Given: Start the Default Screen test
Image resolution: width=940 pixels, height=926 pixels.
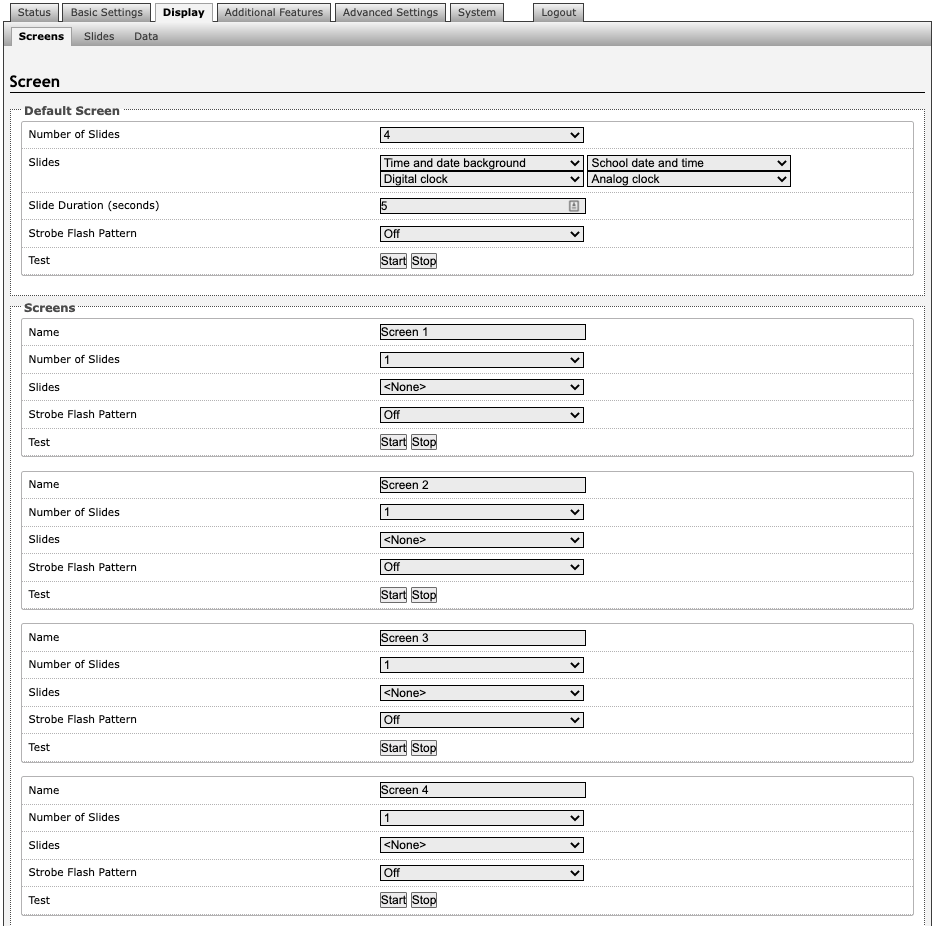Looking at the screenshot, I should [x=393, y=261].
